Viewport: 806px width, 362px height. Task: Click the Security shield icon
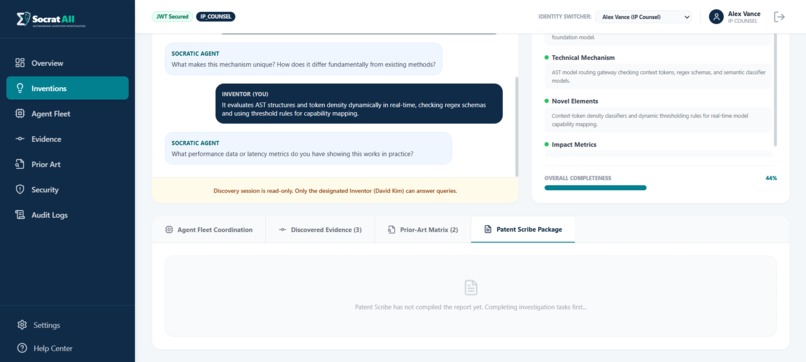point(20,189)
